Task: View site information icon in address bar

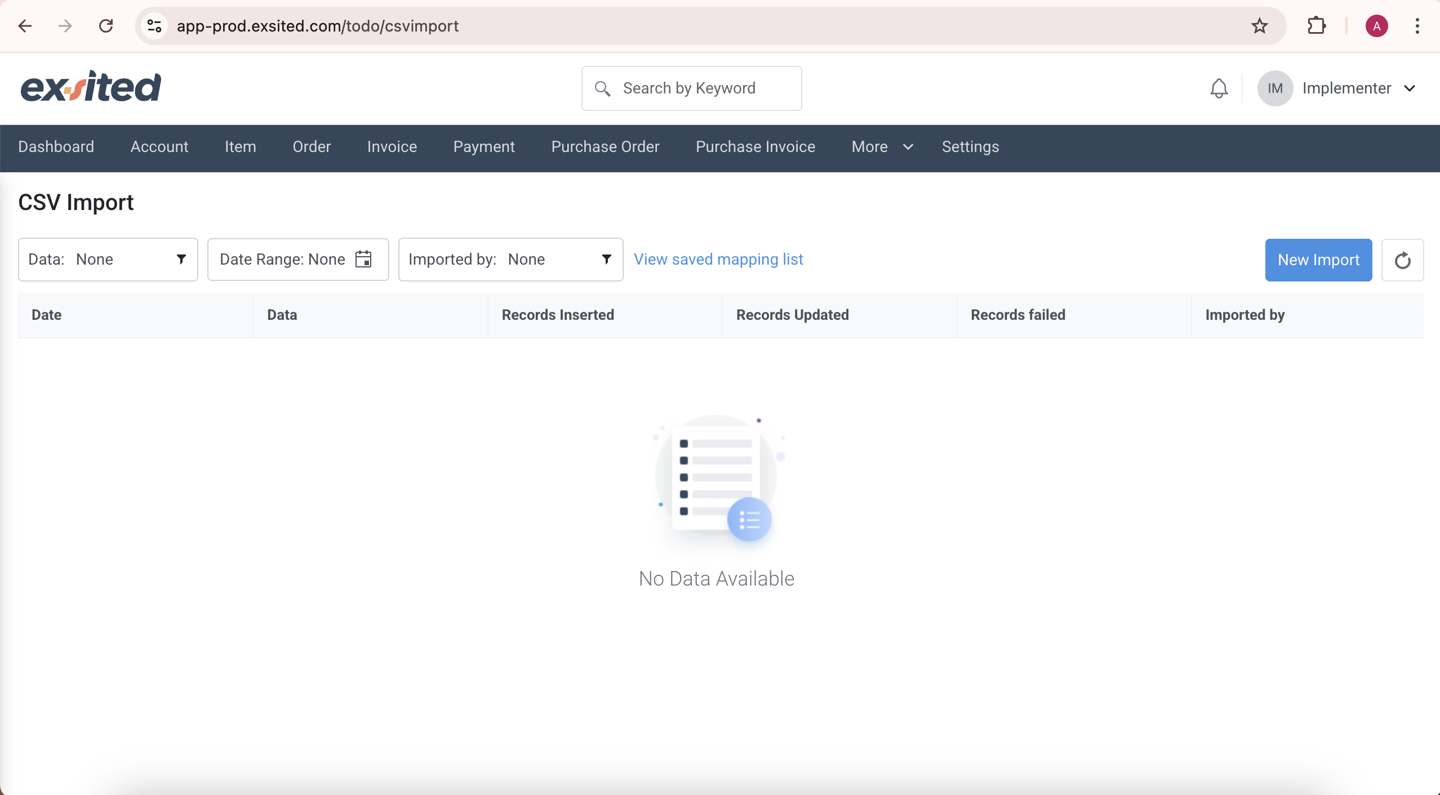Action: click(154, 26)
